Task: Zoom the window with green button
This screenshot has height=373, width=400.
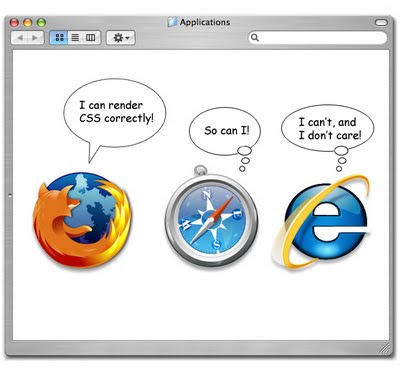Action: (41, 23)
